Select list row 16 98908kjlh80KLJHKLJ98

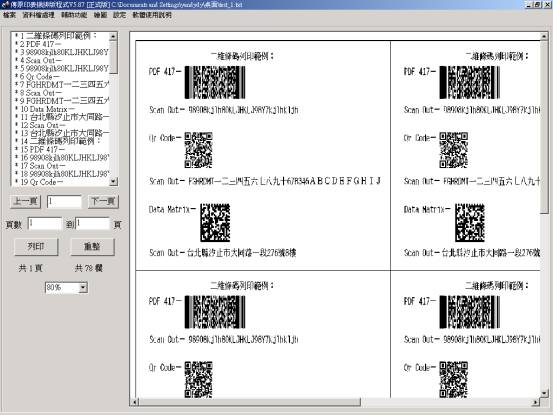61,158
